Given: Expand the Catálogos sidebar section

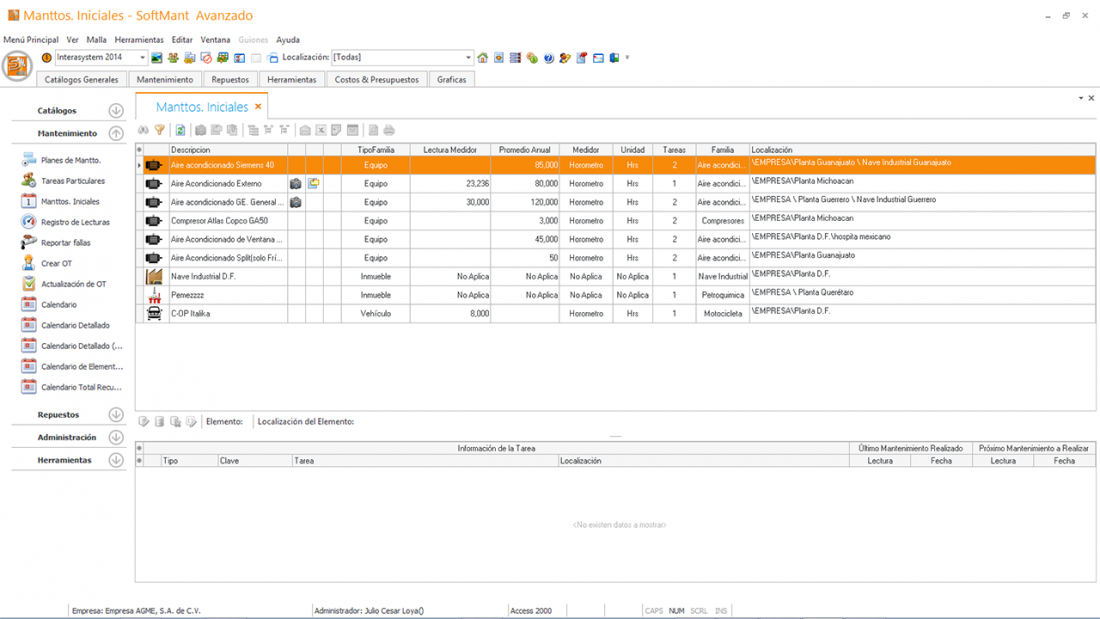Looking at the screenshot, I should pos(116,111).
